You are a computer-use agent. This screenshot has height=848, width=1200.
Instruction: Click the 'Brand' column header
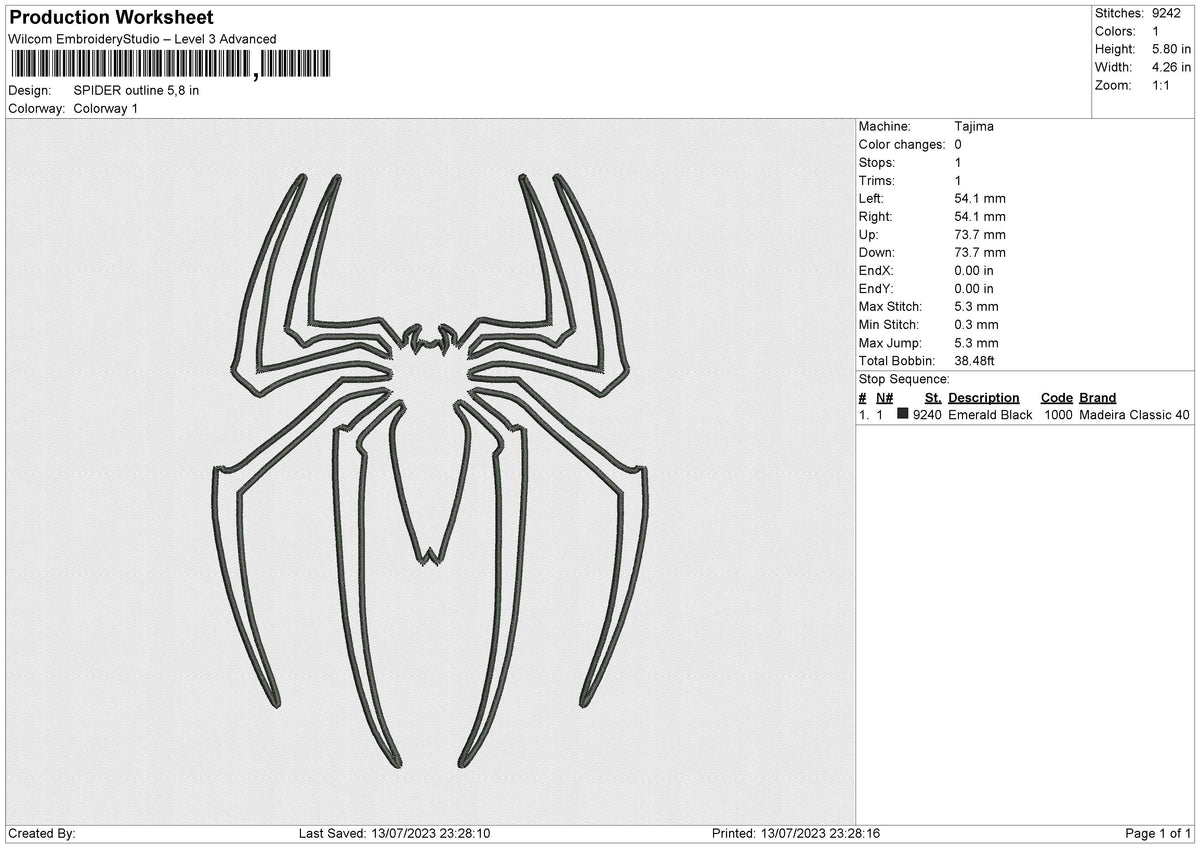click(1097, 398)
